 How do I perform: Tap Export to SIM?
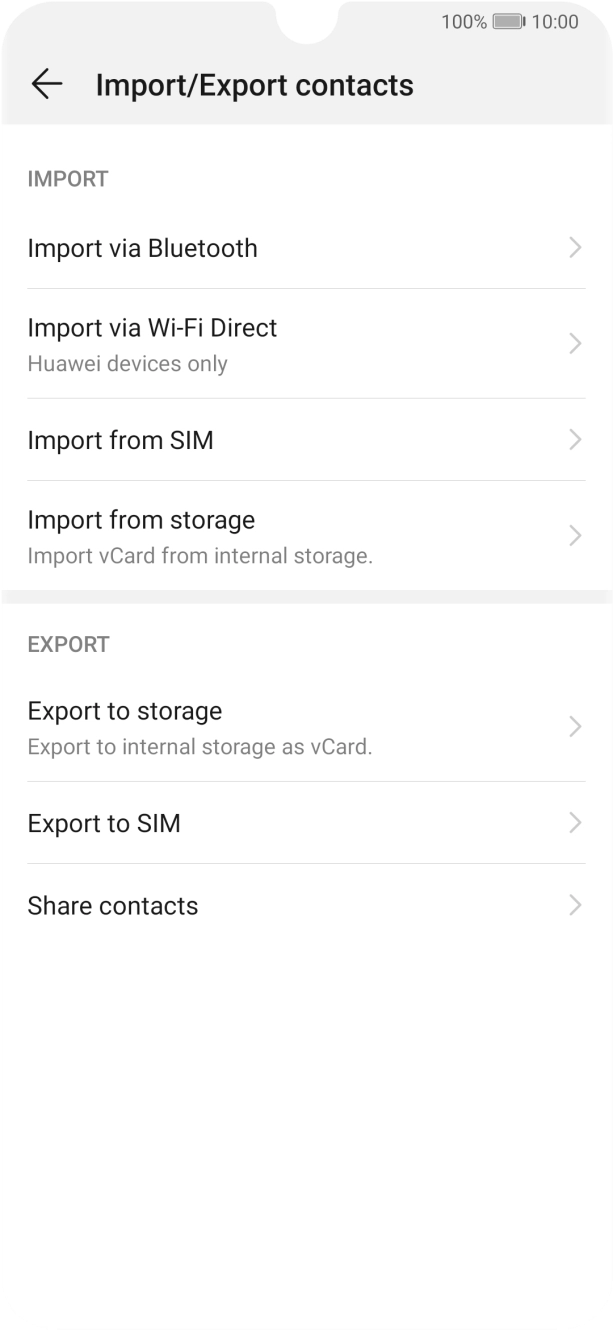coord(104,823)
